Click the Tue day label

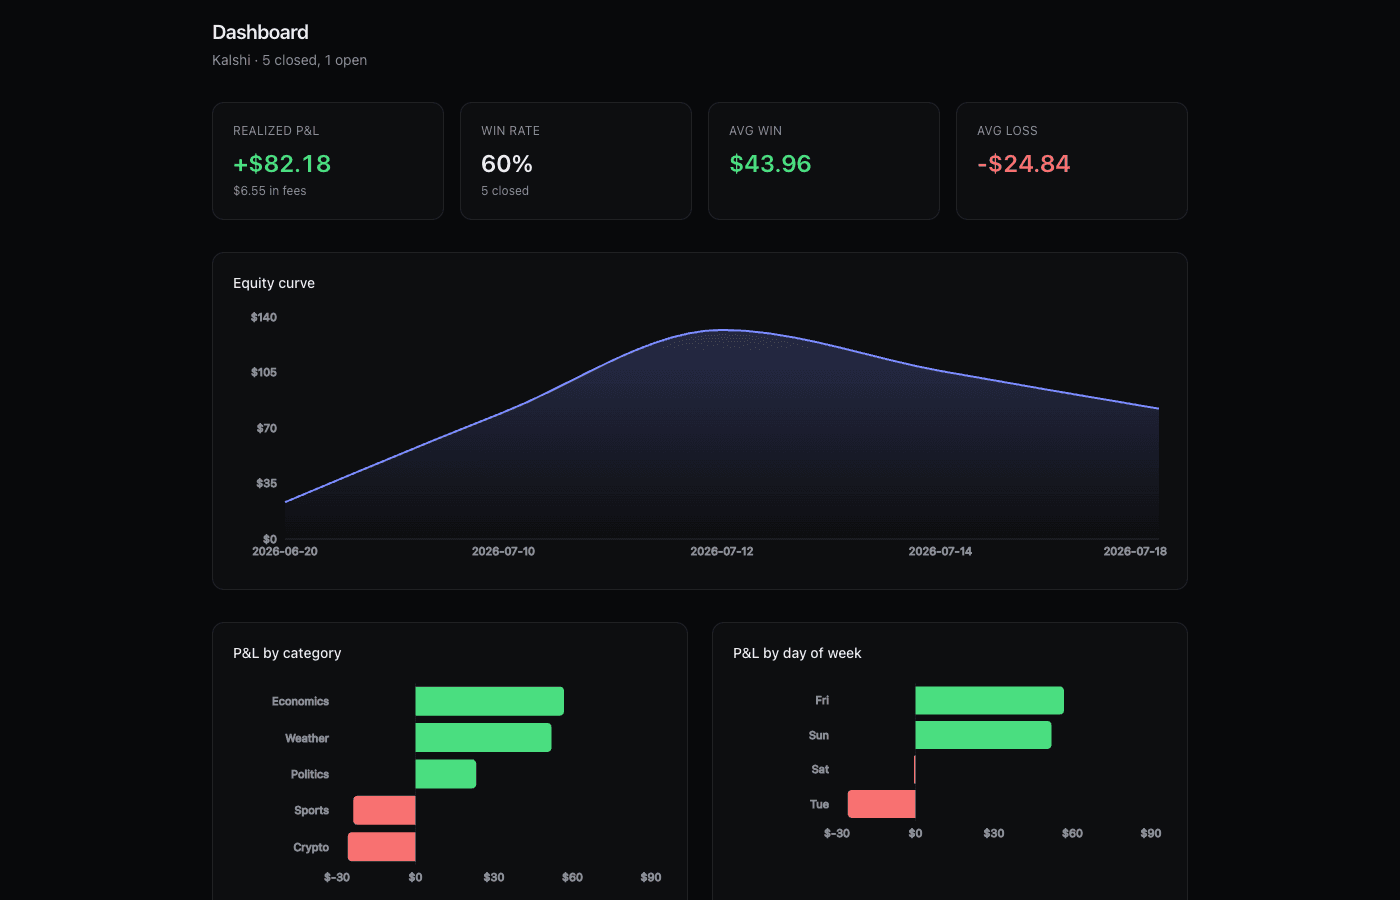pos(819,804)
